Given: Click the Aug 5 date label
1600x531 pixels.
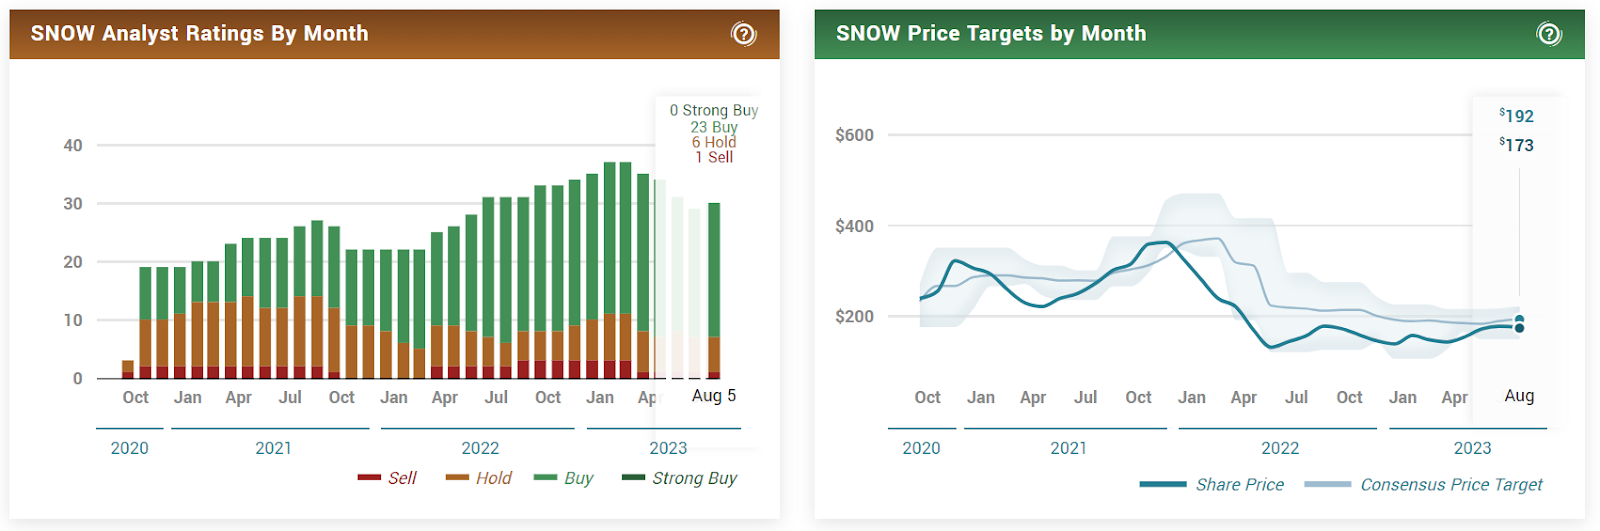Looking at the screenshot, I should 714,395.
